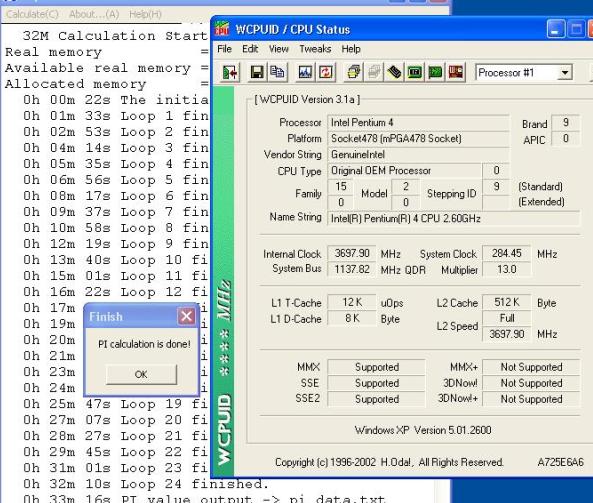
Task: Open the real-time clock graph icon
Action: click(x=305, y=72)
